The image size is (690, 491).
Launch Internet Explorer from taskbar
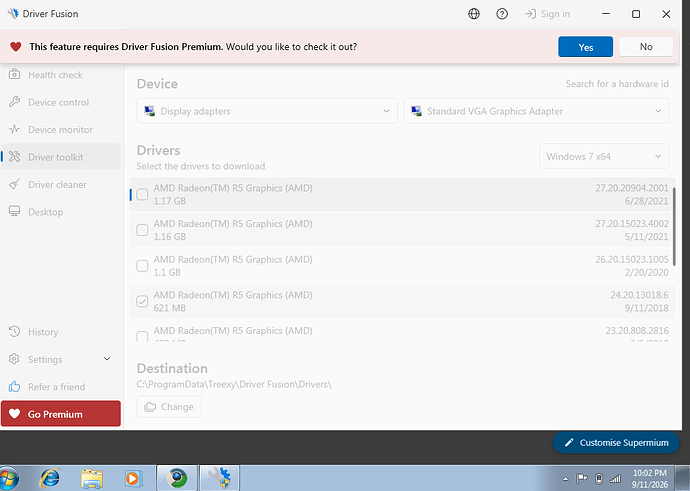click(x=50, y=478)
